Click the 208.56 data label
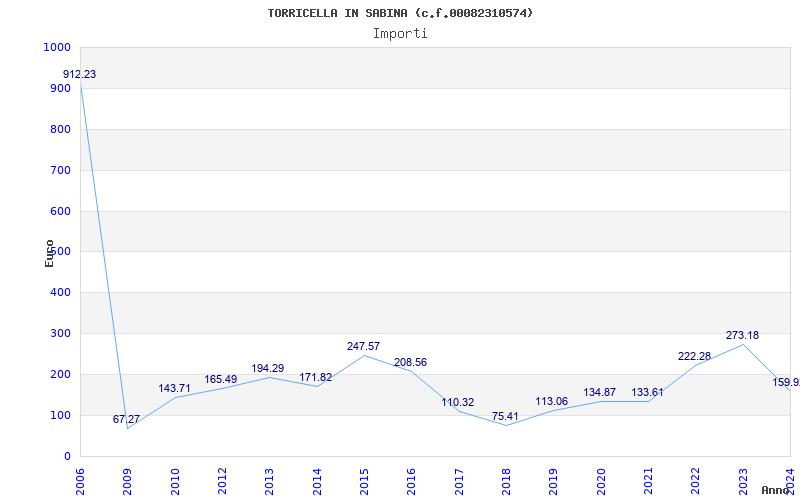Image resolution: width=800 pixels, height=500 pixels. tap(410, 362)
